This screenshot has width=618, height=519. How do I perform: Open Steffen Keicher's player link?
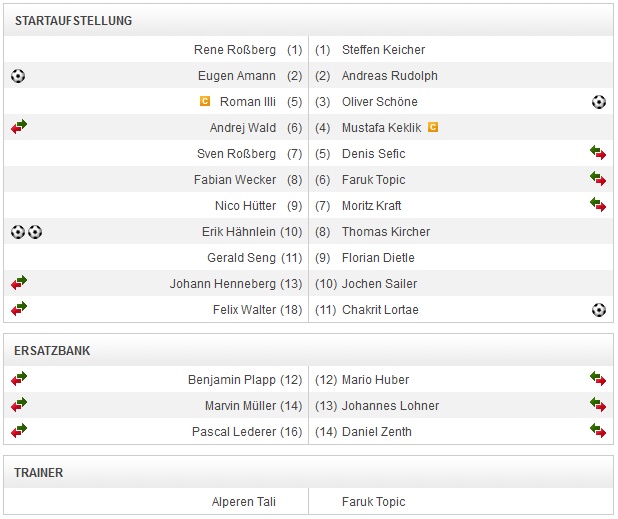point(383,50)
